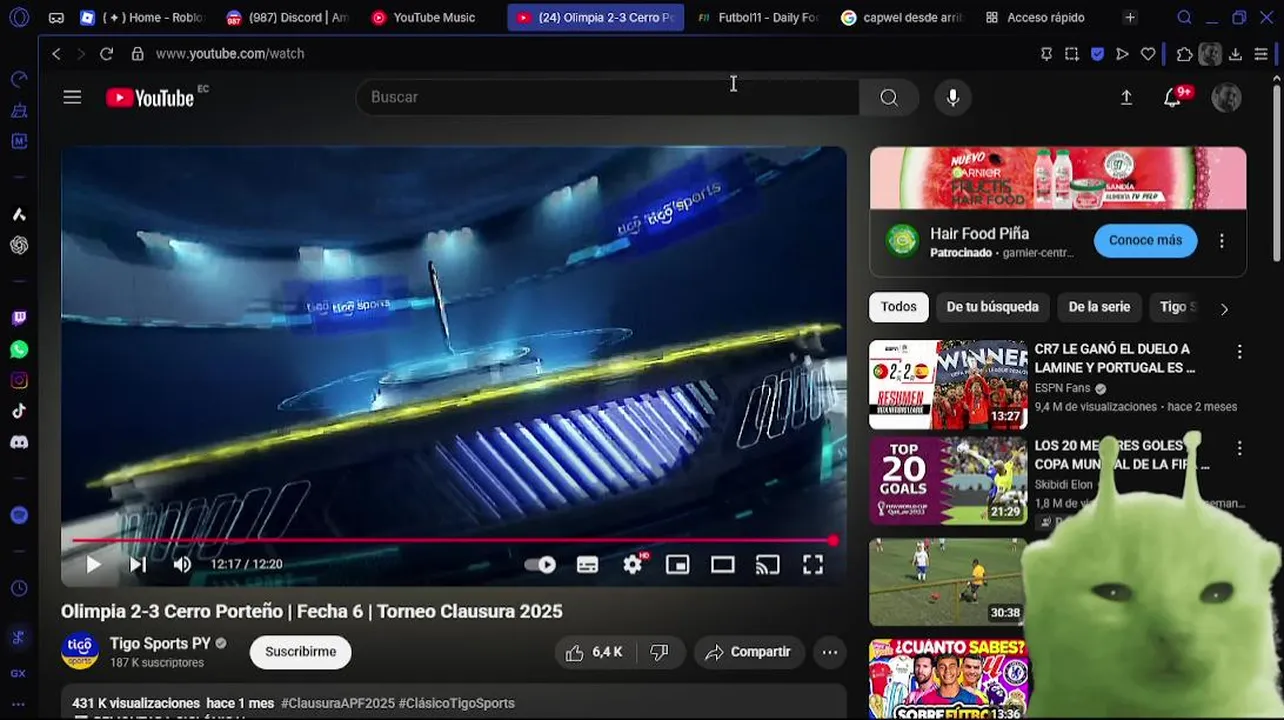Click the #ClausuraAPF2025 hashtag
1284x720 pixels.
click(338, 703)
